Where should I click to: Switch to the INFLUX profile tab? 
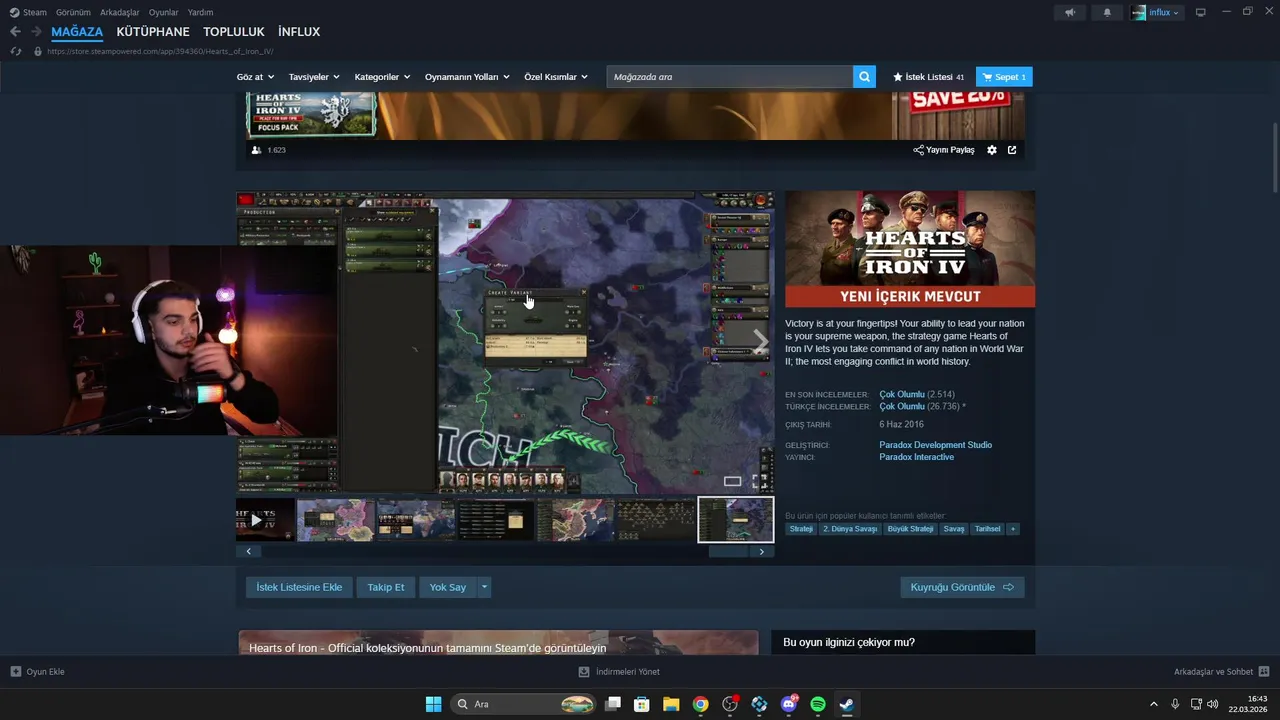[299, 32]
